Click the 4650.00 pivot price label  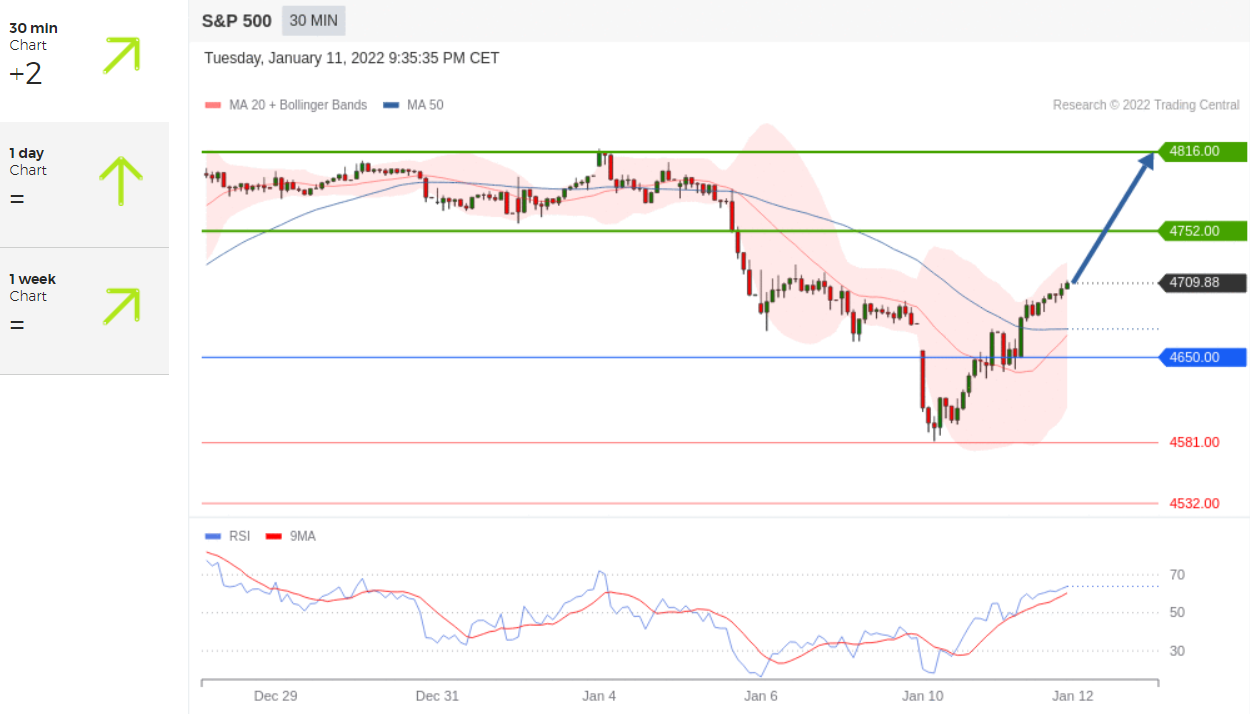click(1202, 357)
